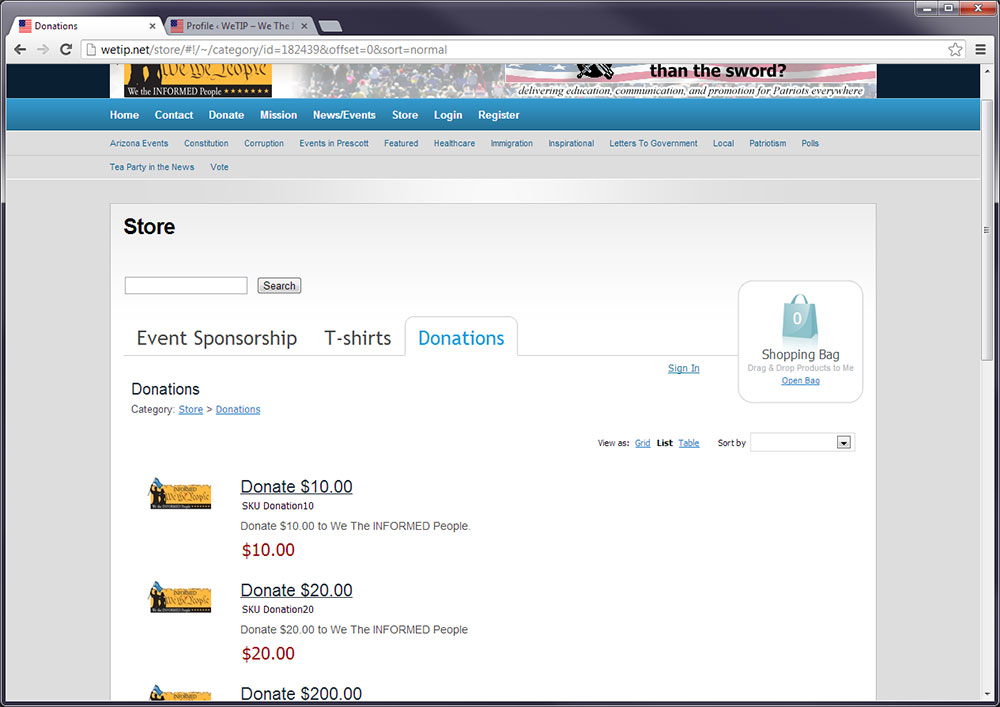Click the $20.00 price text
The height and width of the screenshot is (707, 1000).
(268, 654)
